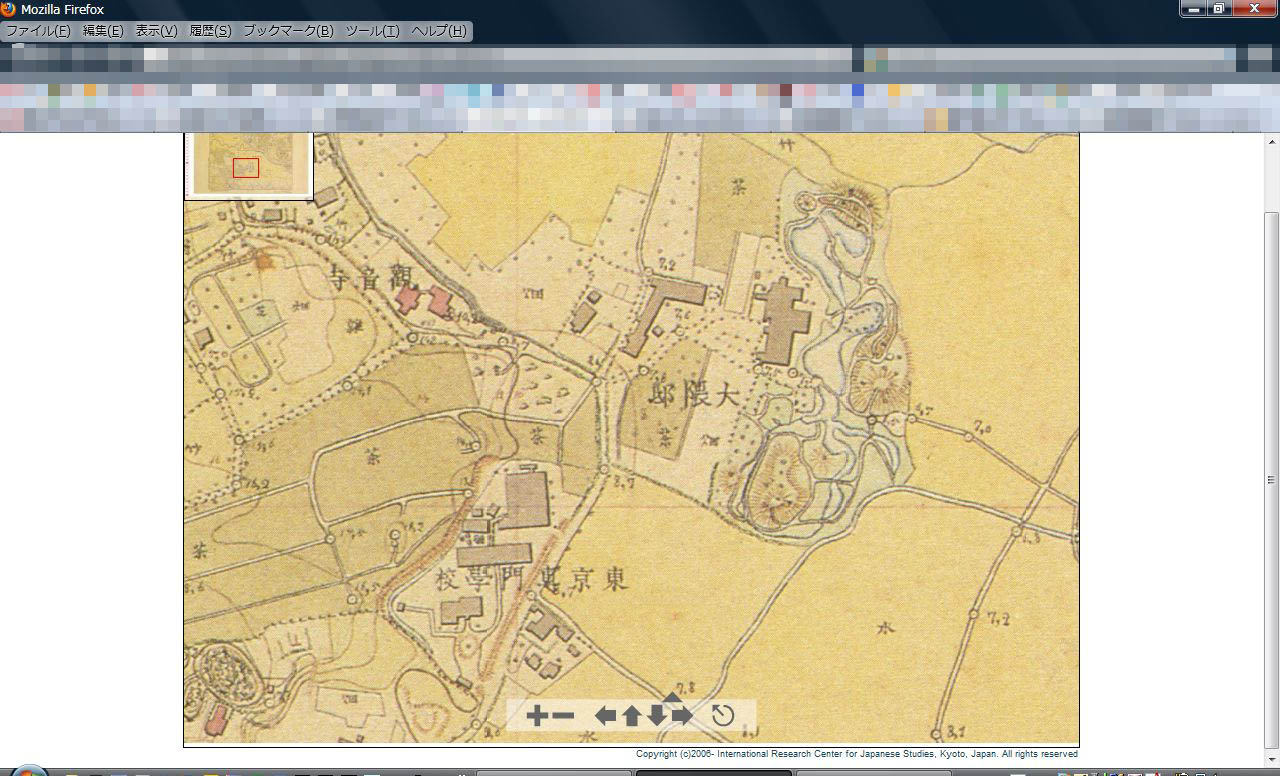Screen dimensions: 1280x776
Task: Expand the 履歴(S) history menu
Action: coord(210,31)
